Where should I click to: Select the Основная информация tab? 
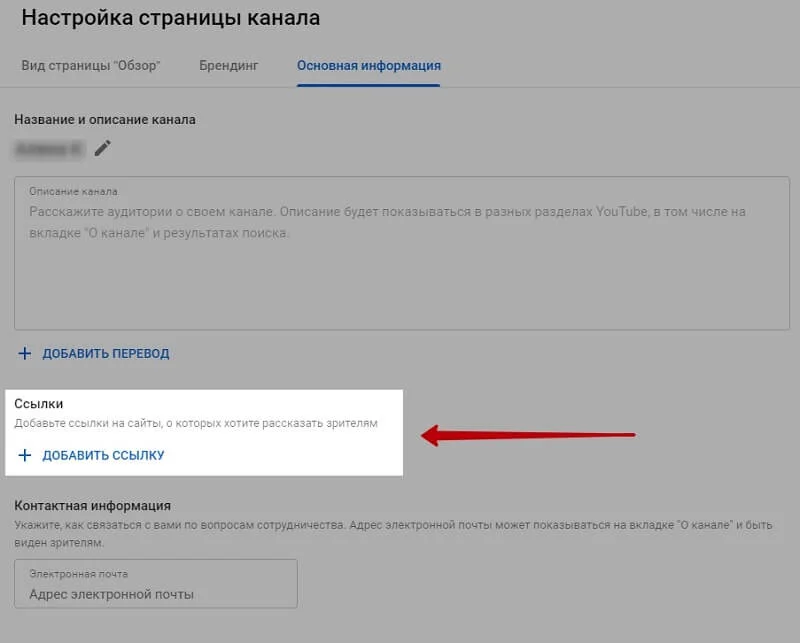(x=369, y=65)
